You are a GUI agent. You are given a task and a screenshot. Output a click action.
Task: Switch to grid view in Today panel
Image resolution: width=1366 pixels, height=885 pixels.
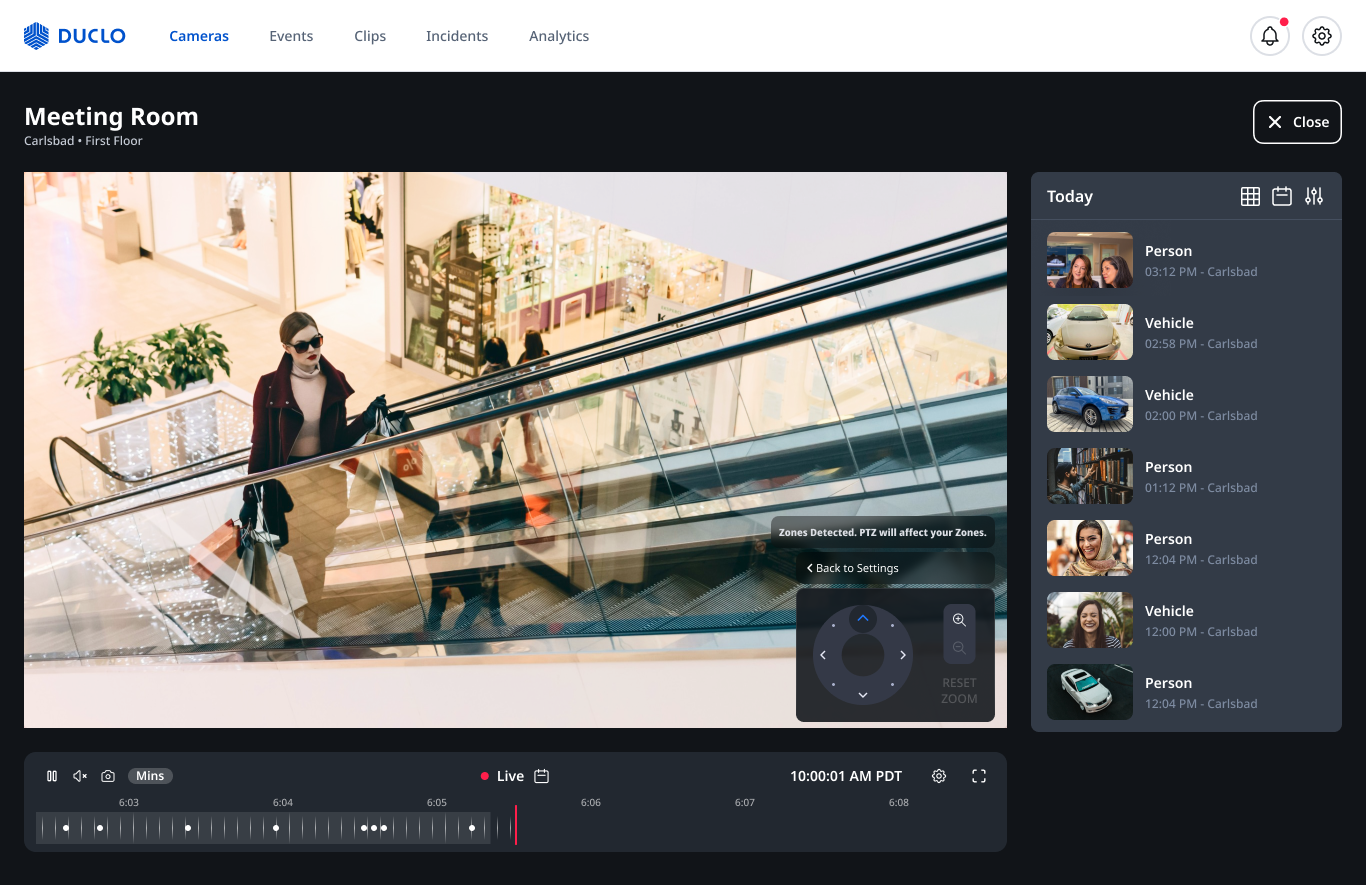[x=1250, y=197]
